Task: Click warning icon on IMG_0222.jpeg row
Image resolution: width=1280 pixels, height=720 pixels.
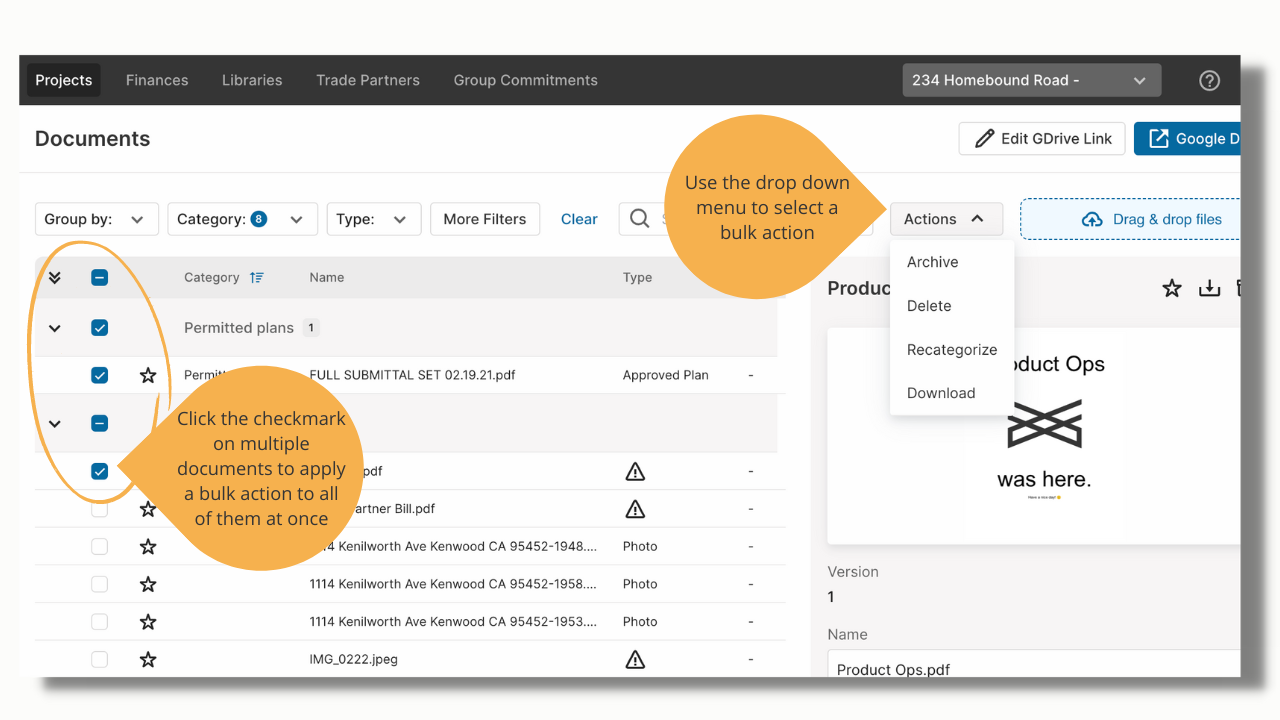Action: pos(635,659)
